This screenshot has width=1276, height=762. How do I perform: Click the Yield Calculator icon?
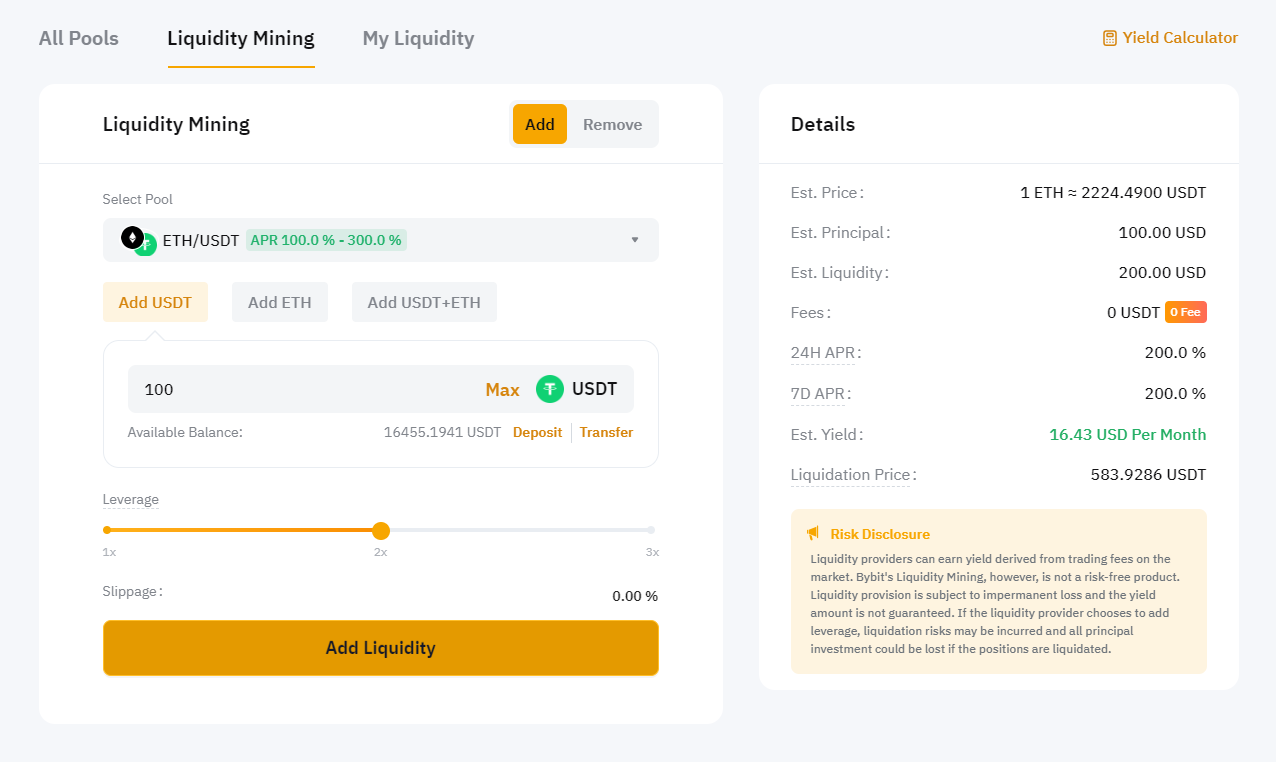point(1109,38)
